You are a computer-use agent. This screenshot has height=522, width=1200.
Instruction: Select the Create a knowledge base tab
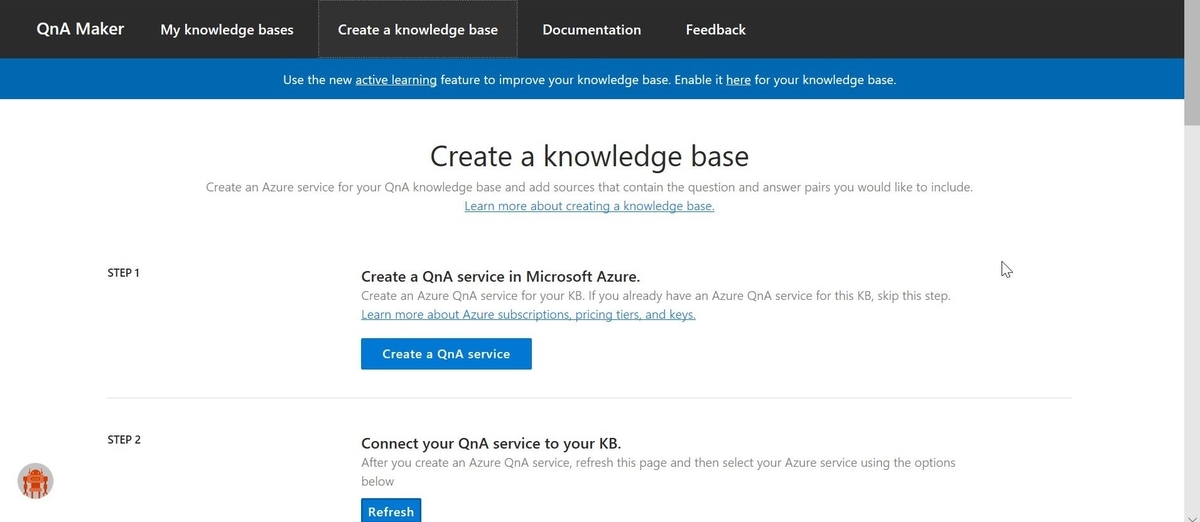coord(417,30)
